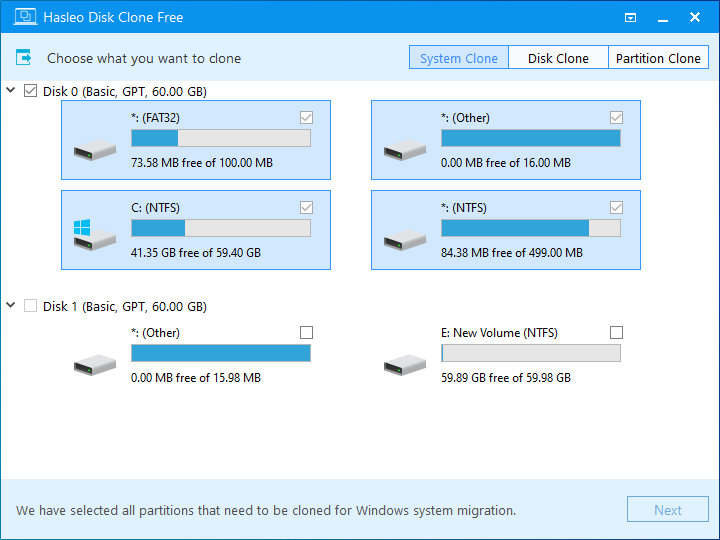Click the E: New Volume usage bar
This screenshot has width=720, height=540.
point(531,353)
